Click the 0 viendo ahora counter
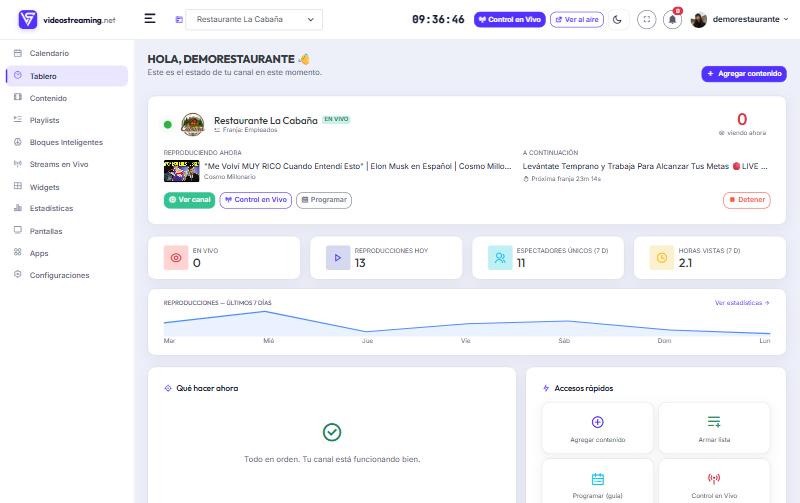The width and height of the screenshot is (800, 503). click(x=742, y=124)
